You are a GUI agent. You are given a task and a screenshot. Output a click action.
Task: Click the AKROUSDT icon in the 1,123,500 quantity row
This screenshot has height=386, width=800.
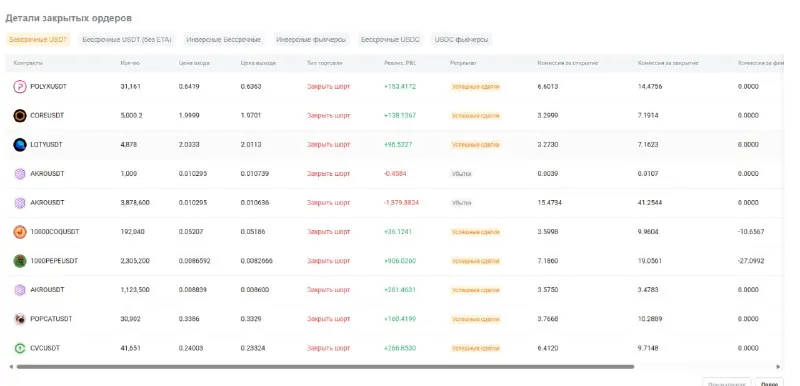(x=20, y=290)
